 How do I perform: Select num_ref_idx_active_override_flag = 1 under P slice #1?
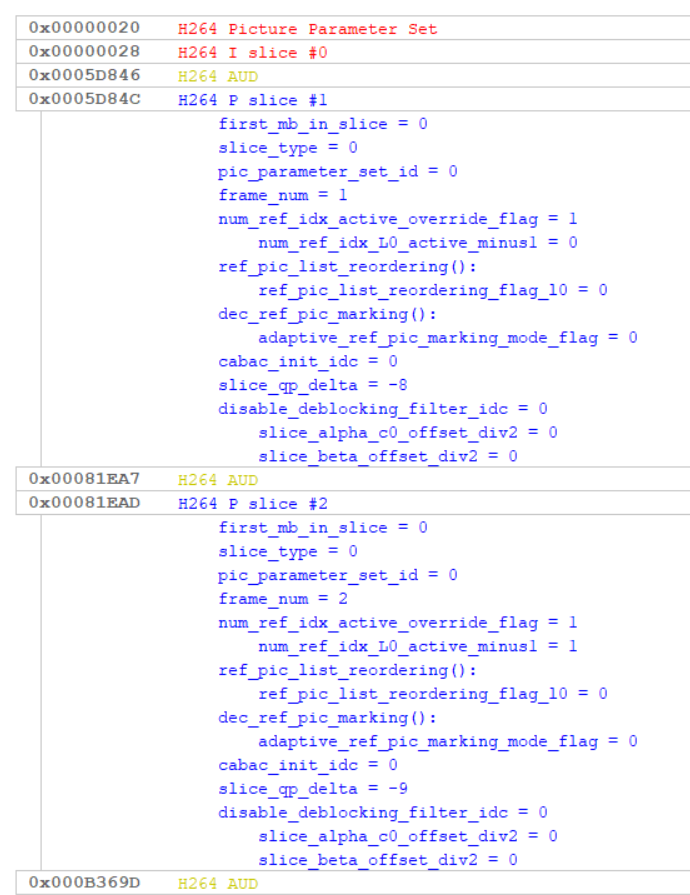[398, 219]
